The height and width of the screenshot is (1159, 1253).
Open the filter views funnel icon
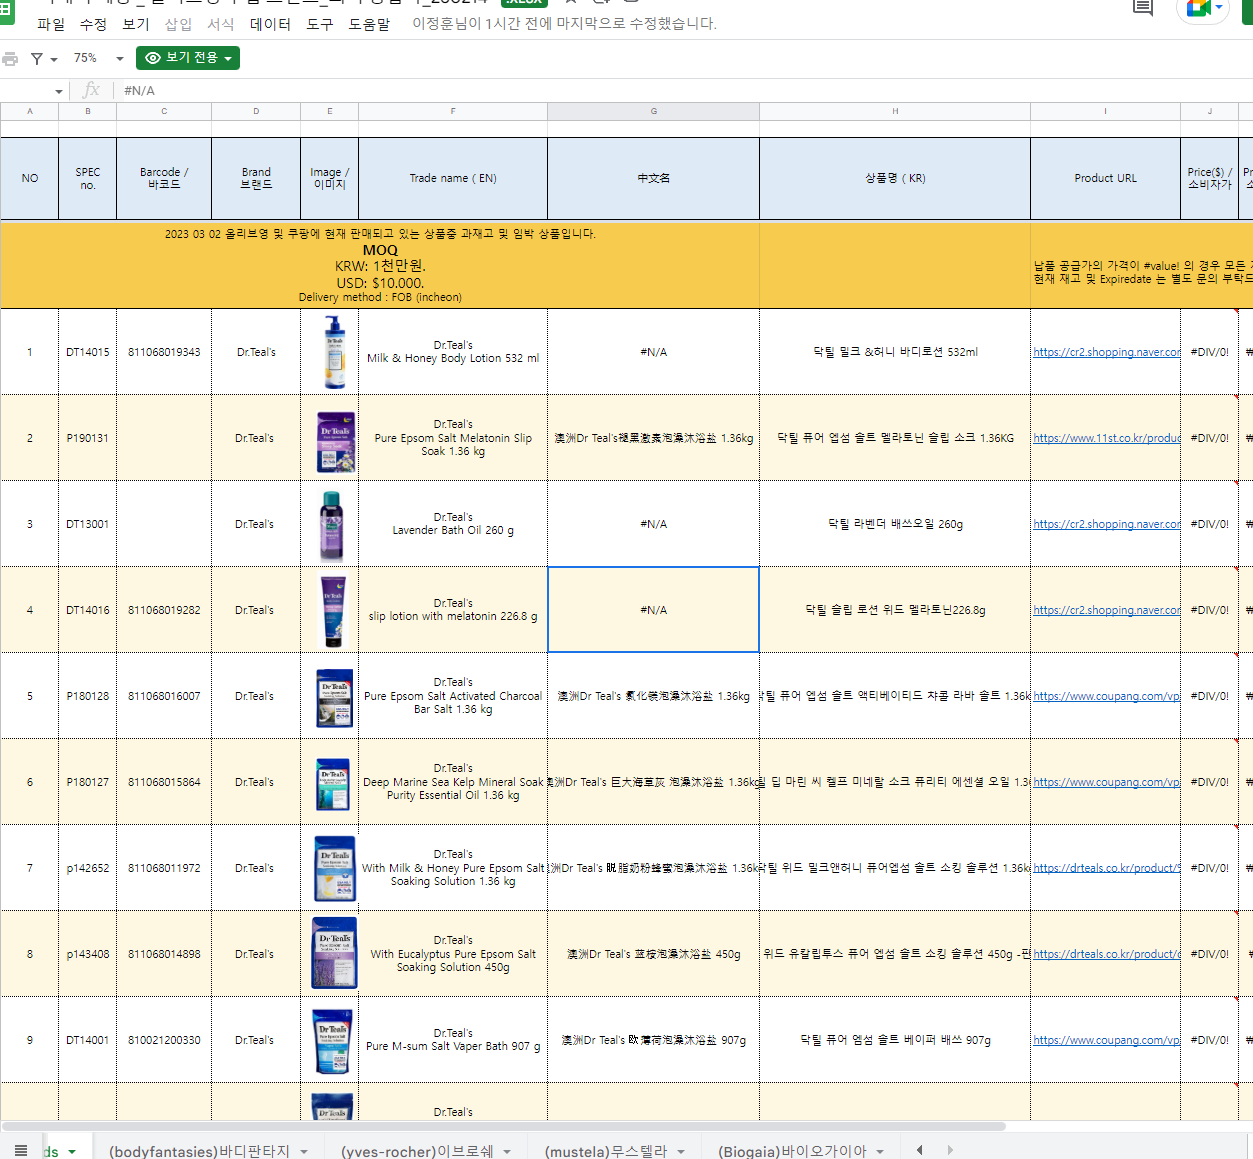[x=37, y=59]
